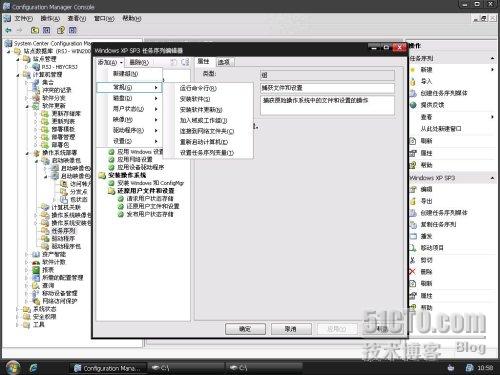Click the name field containing 捕获文件和设置
Image resolution: width=500 pixels, height=375 pixels.
point(327,88)
